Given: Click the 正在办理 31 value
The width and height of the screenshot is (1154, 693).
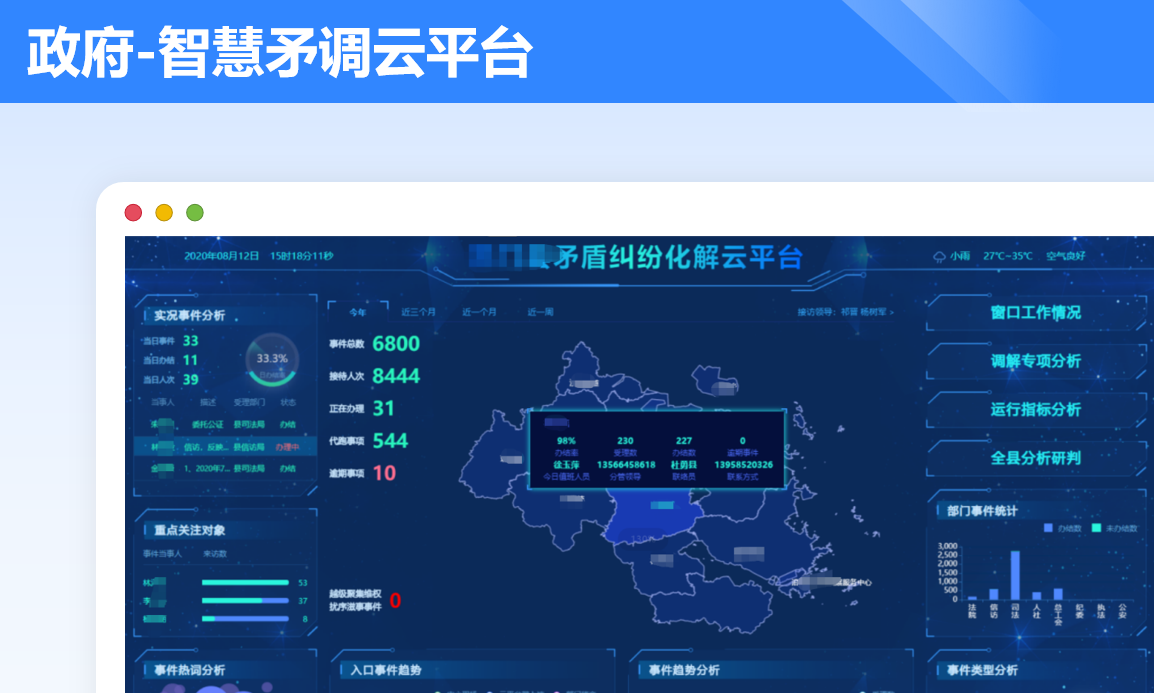Looking at the screenshot, I should pyautogui.click(x=383, y=408).
